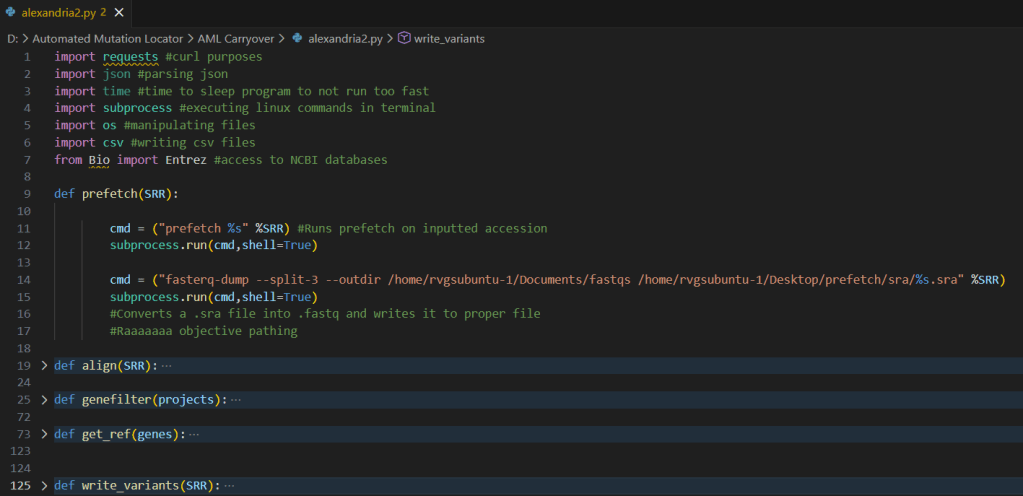The image size is (1023, 496).
Task: Click the ellipsis after def align(SRR):
Action: pos(167,366)
